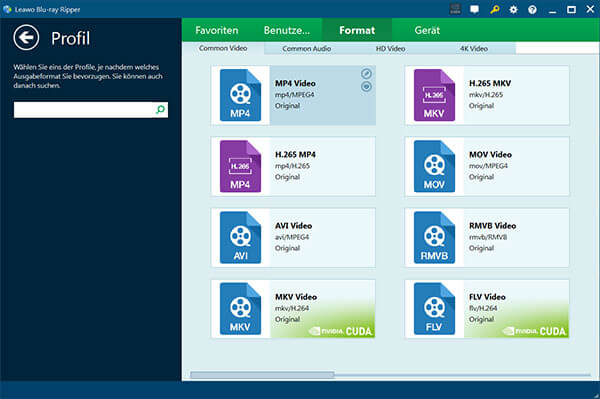
Task: Click the mov/MPEG4 codec text
Action: (488, 166)
